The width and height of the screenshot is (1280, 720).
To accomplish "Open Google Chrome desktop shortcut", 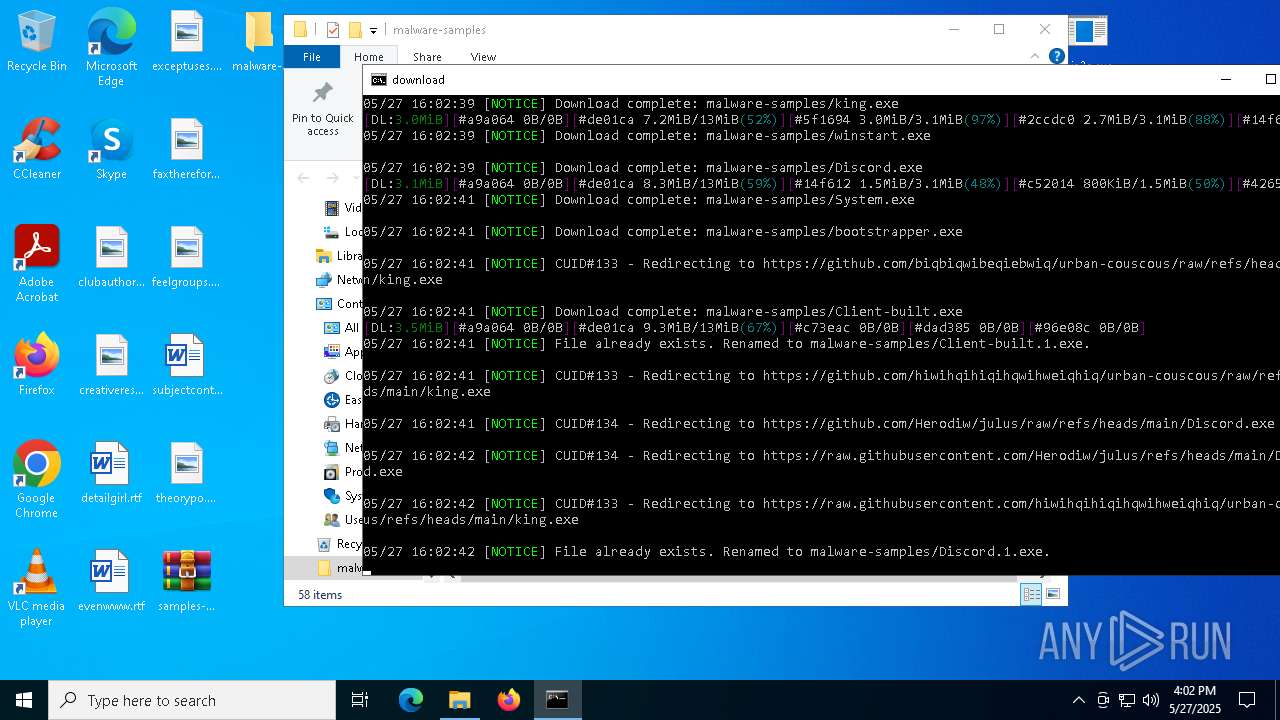I will click(37, 480).
